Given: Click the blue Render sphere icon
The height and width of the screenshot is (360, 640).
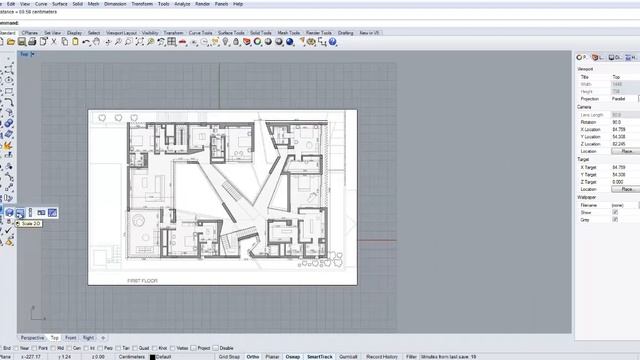Looking at the screenshot, I should [290, 42].
